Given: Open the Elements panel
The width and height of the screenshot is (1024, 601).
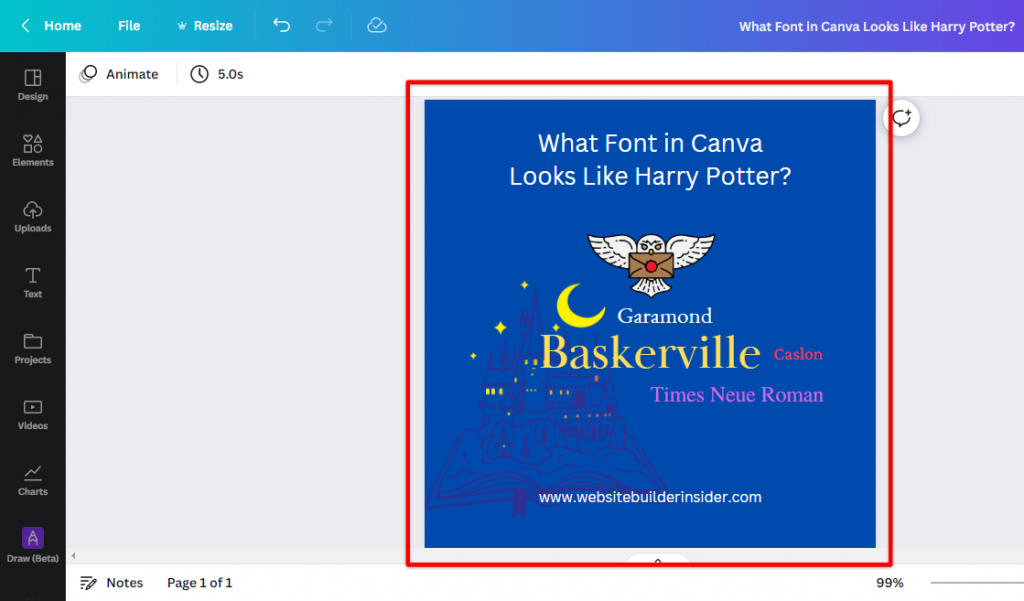Looking at the screenshot, I should (32, 150).
